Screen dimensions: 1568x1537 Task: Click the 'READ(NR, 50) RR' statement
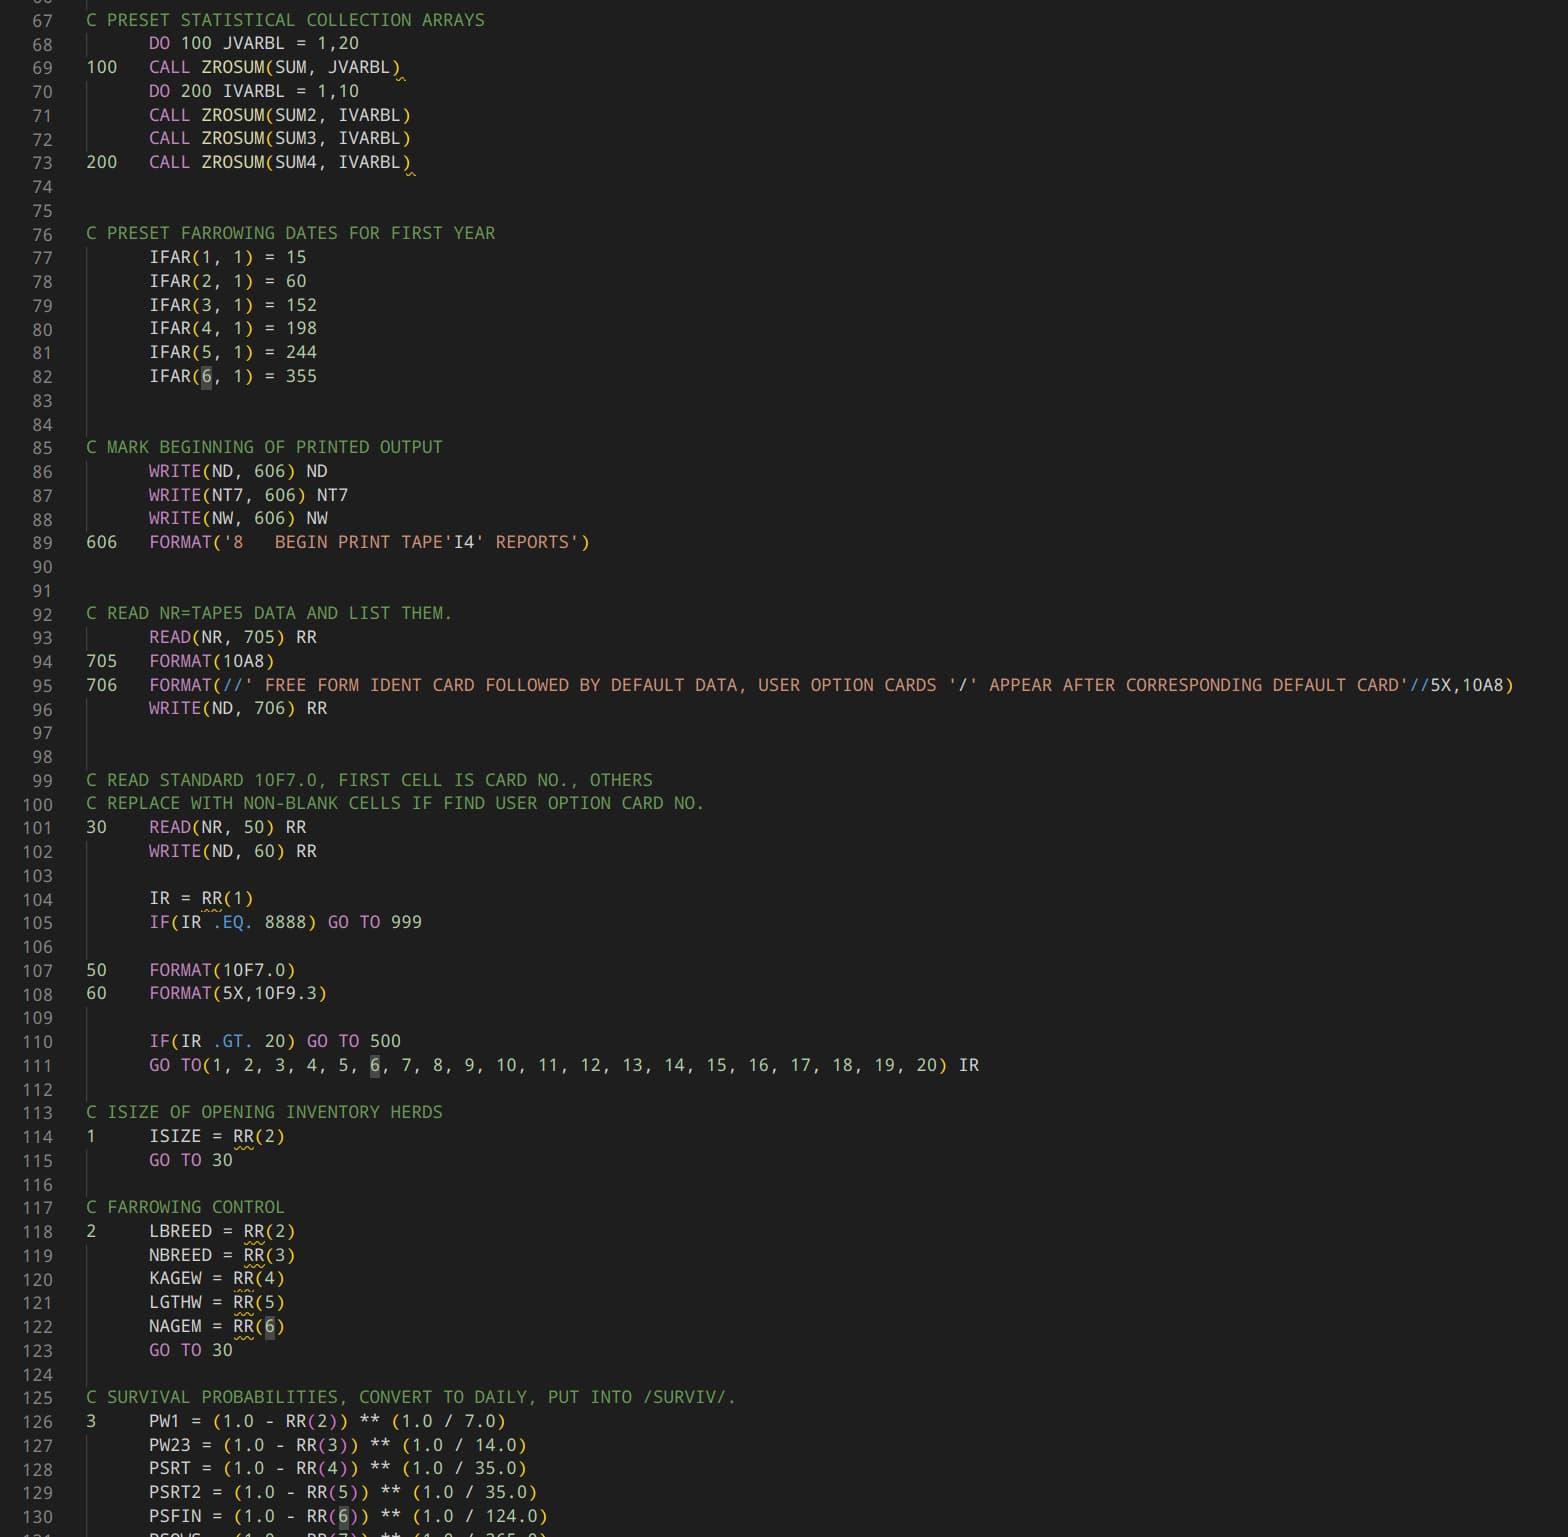point(228,827)
